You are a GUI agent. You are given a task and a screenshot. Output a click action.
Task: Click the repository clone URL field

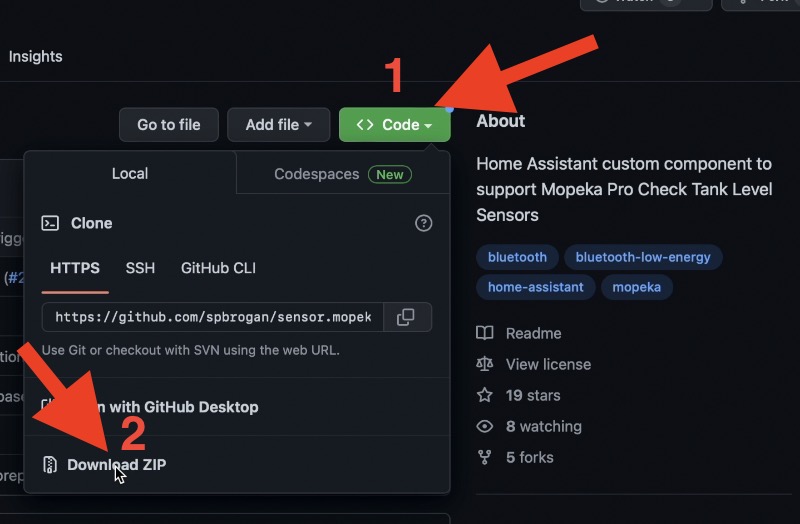click(213, 317)
